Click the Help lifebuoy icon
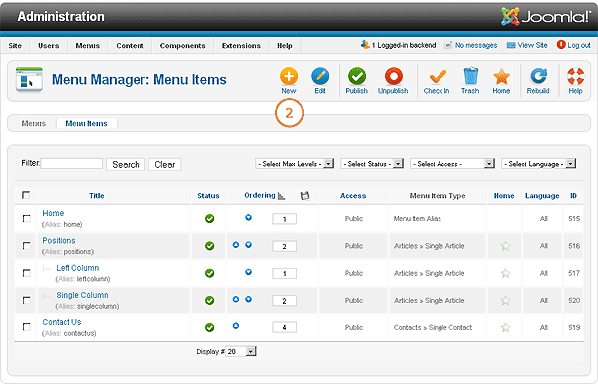 [575, 76]
